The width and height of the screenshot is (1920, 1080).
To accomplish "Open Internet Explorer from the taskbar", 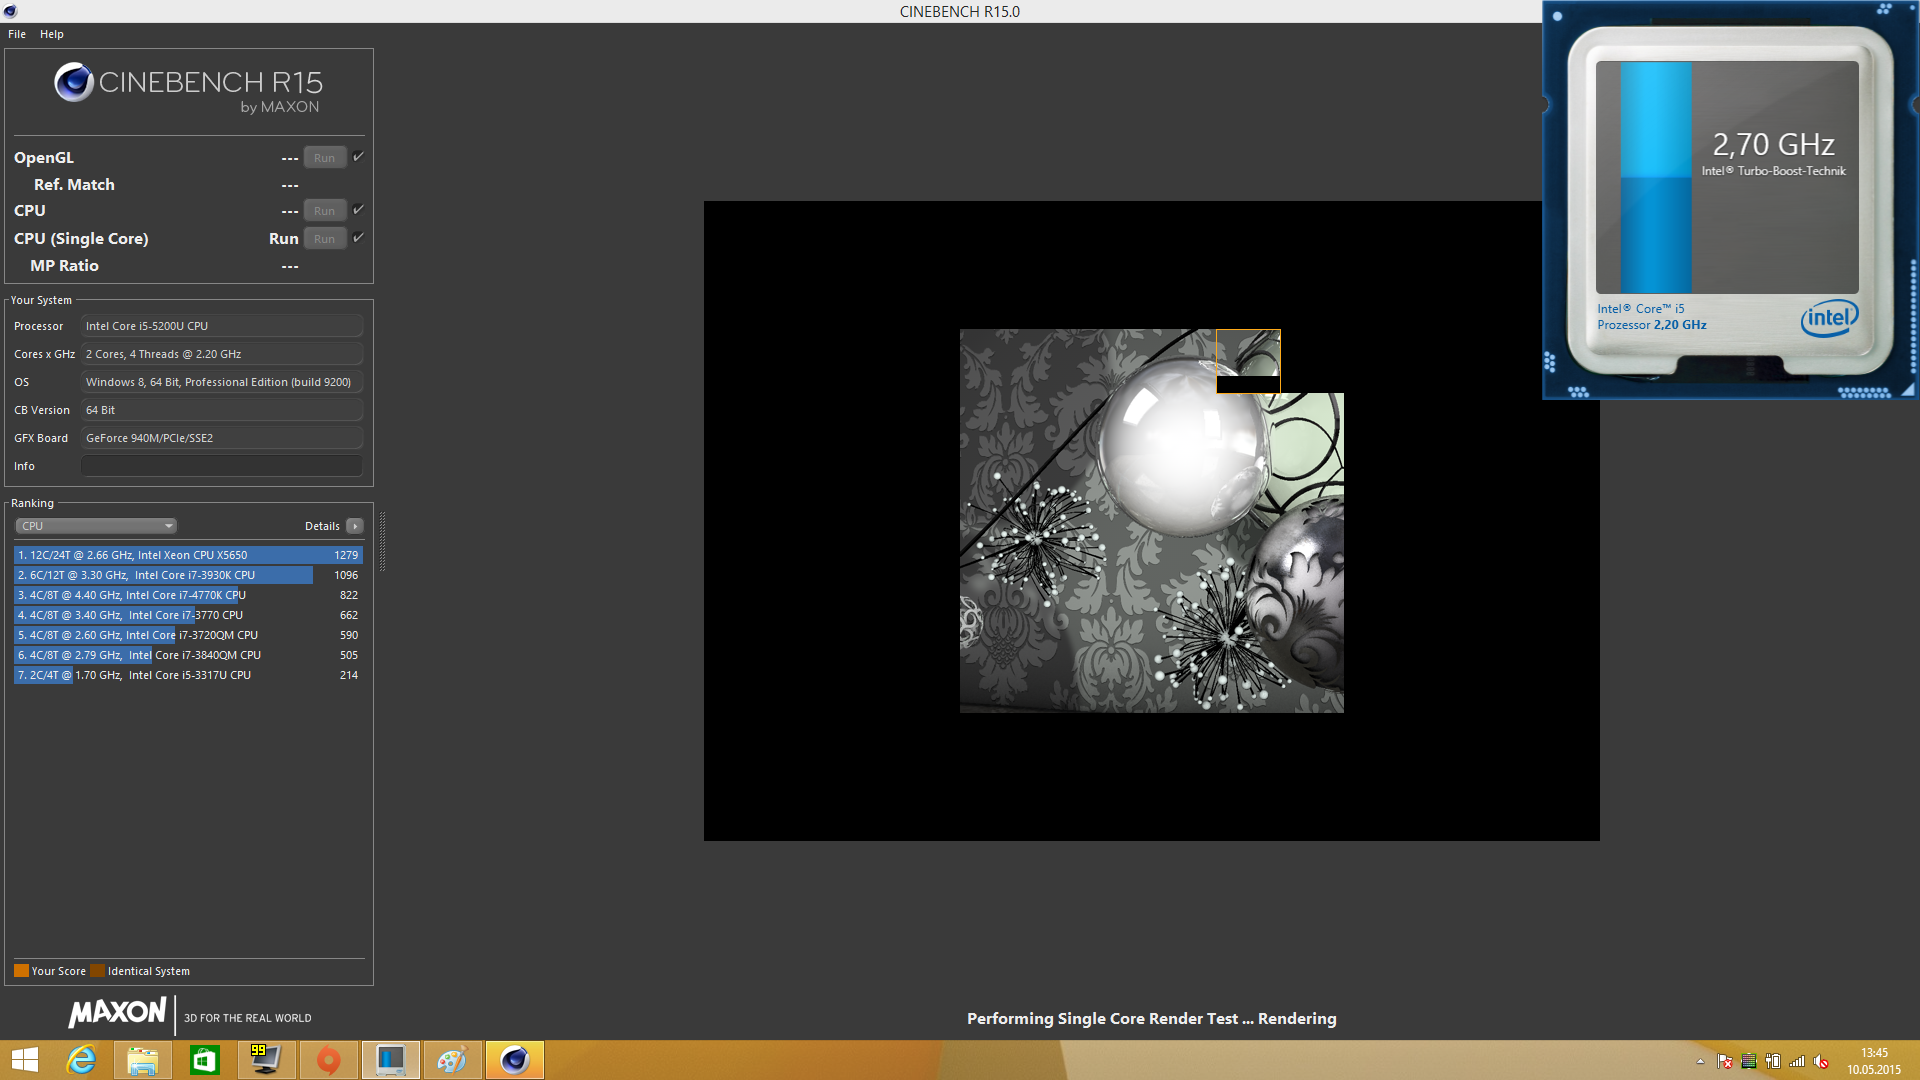I will (81, 1060).
